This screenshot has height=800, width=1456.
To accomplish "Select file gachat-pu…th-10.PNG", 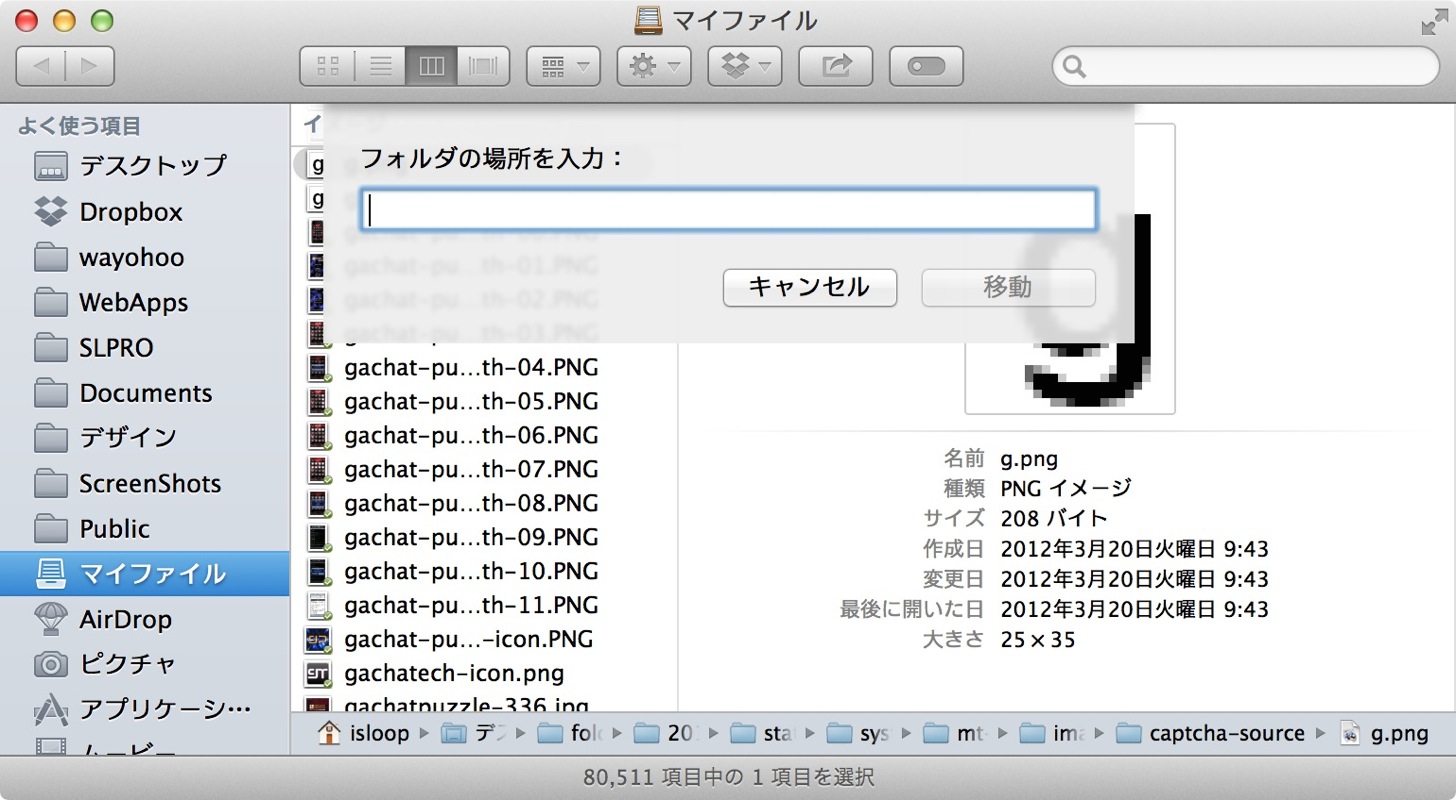I will (470, 571).
